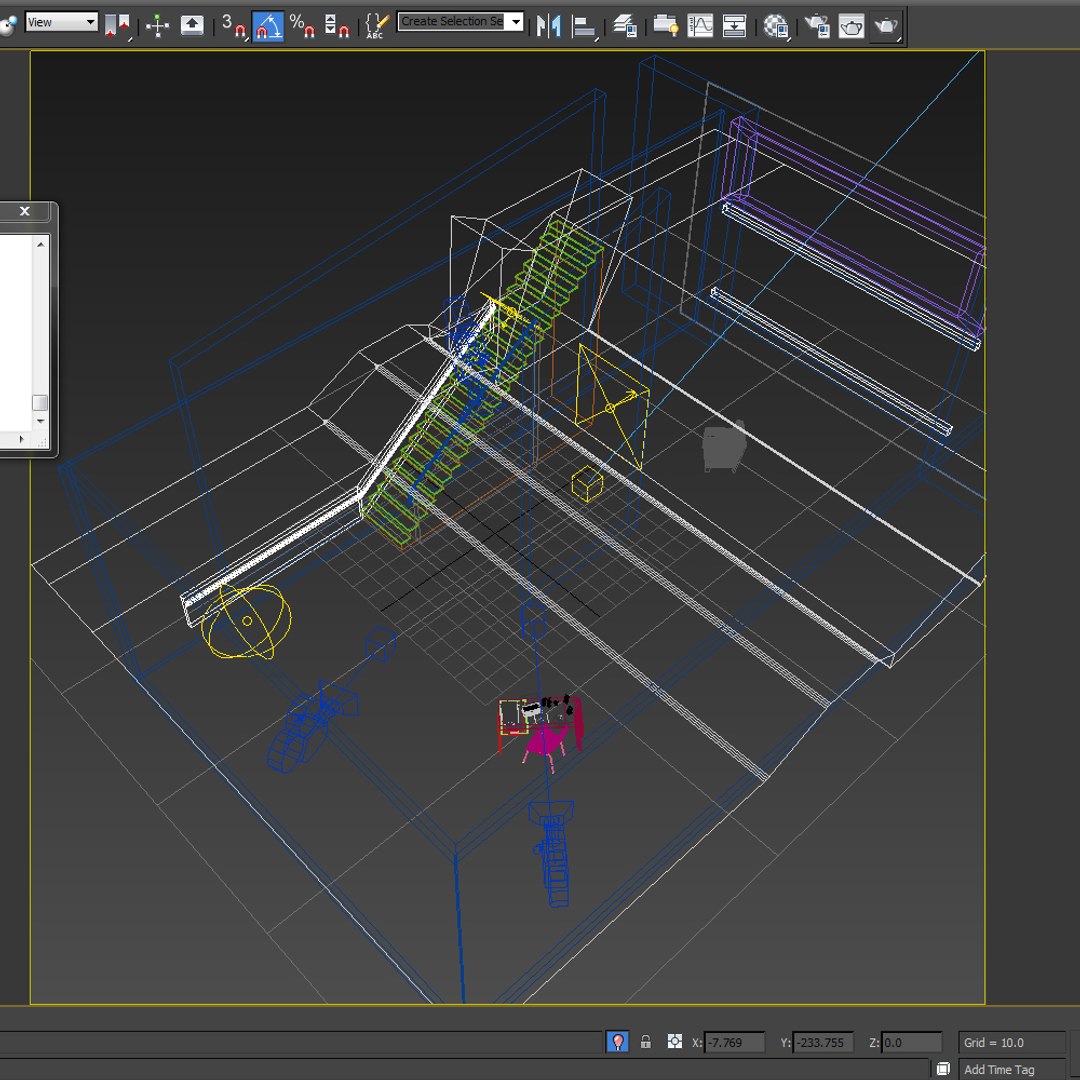The height and width of the screenshot is (1080, 1080).
Task: Close the floating panel with X button
Action: coord(25,211)
